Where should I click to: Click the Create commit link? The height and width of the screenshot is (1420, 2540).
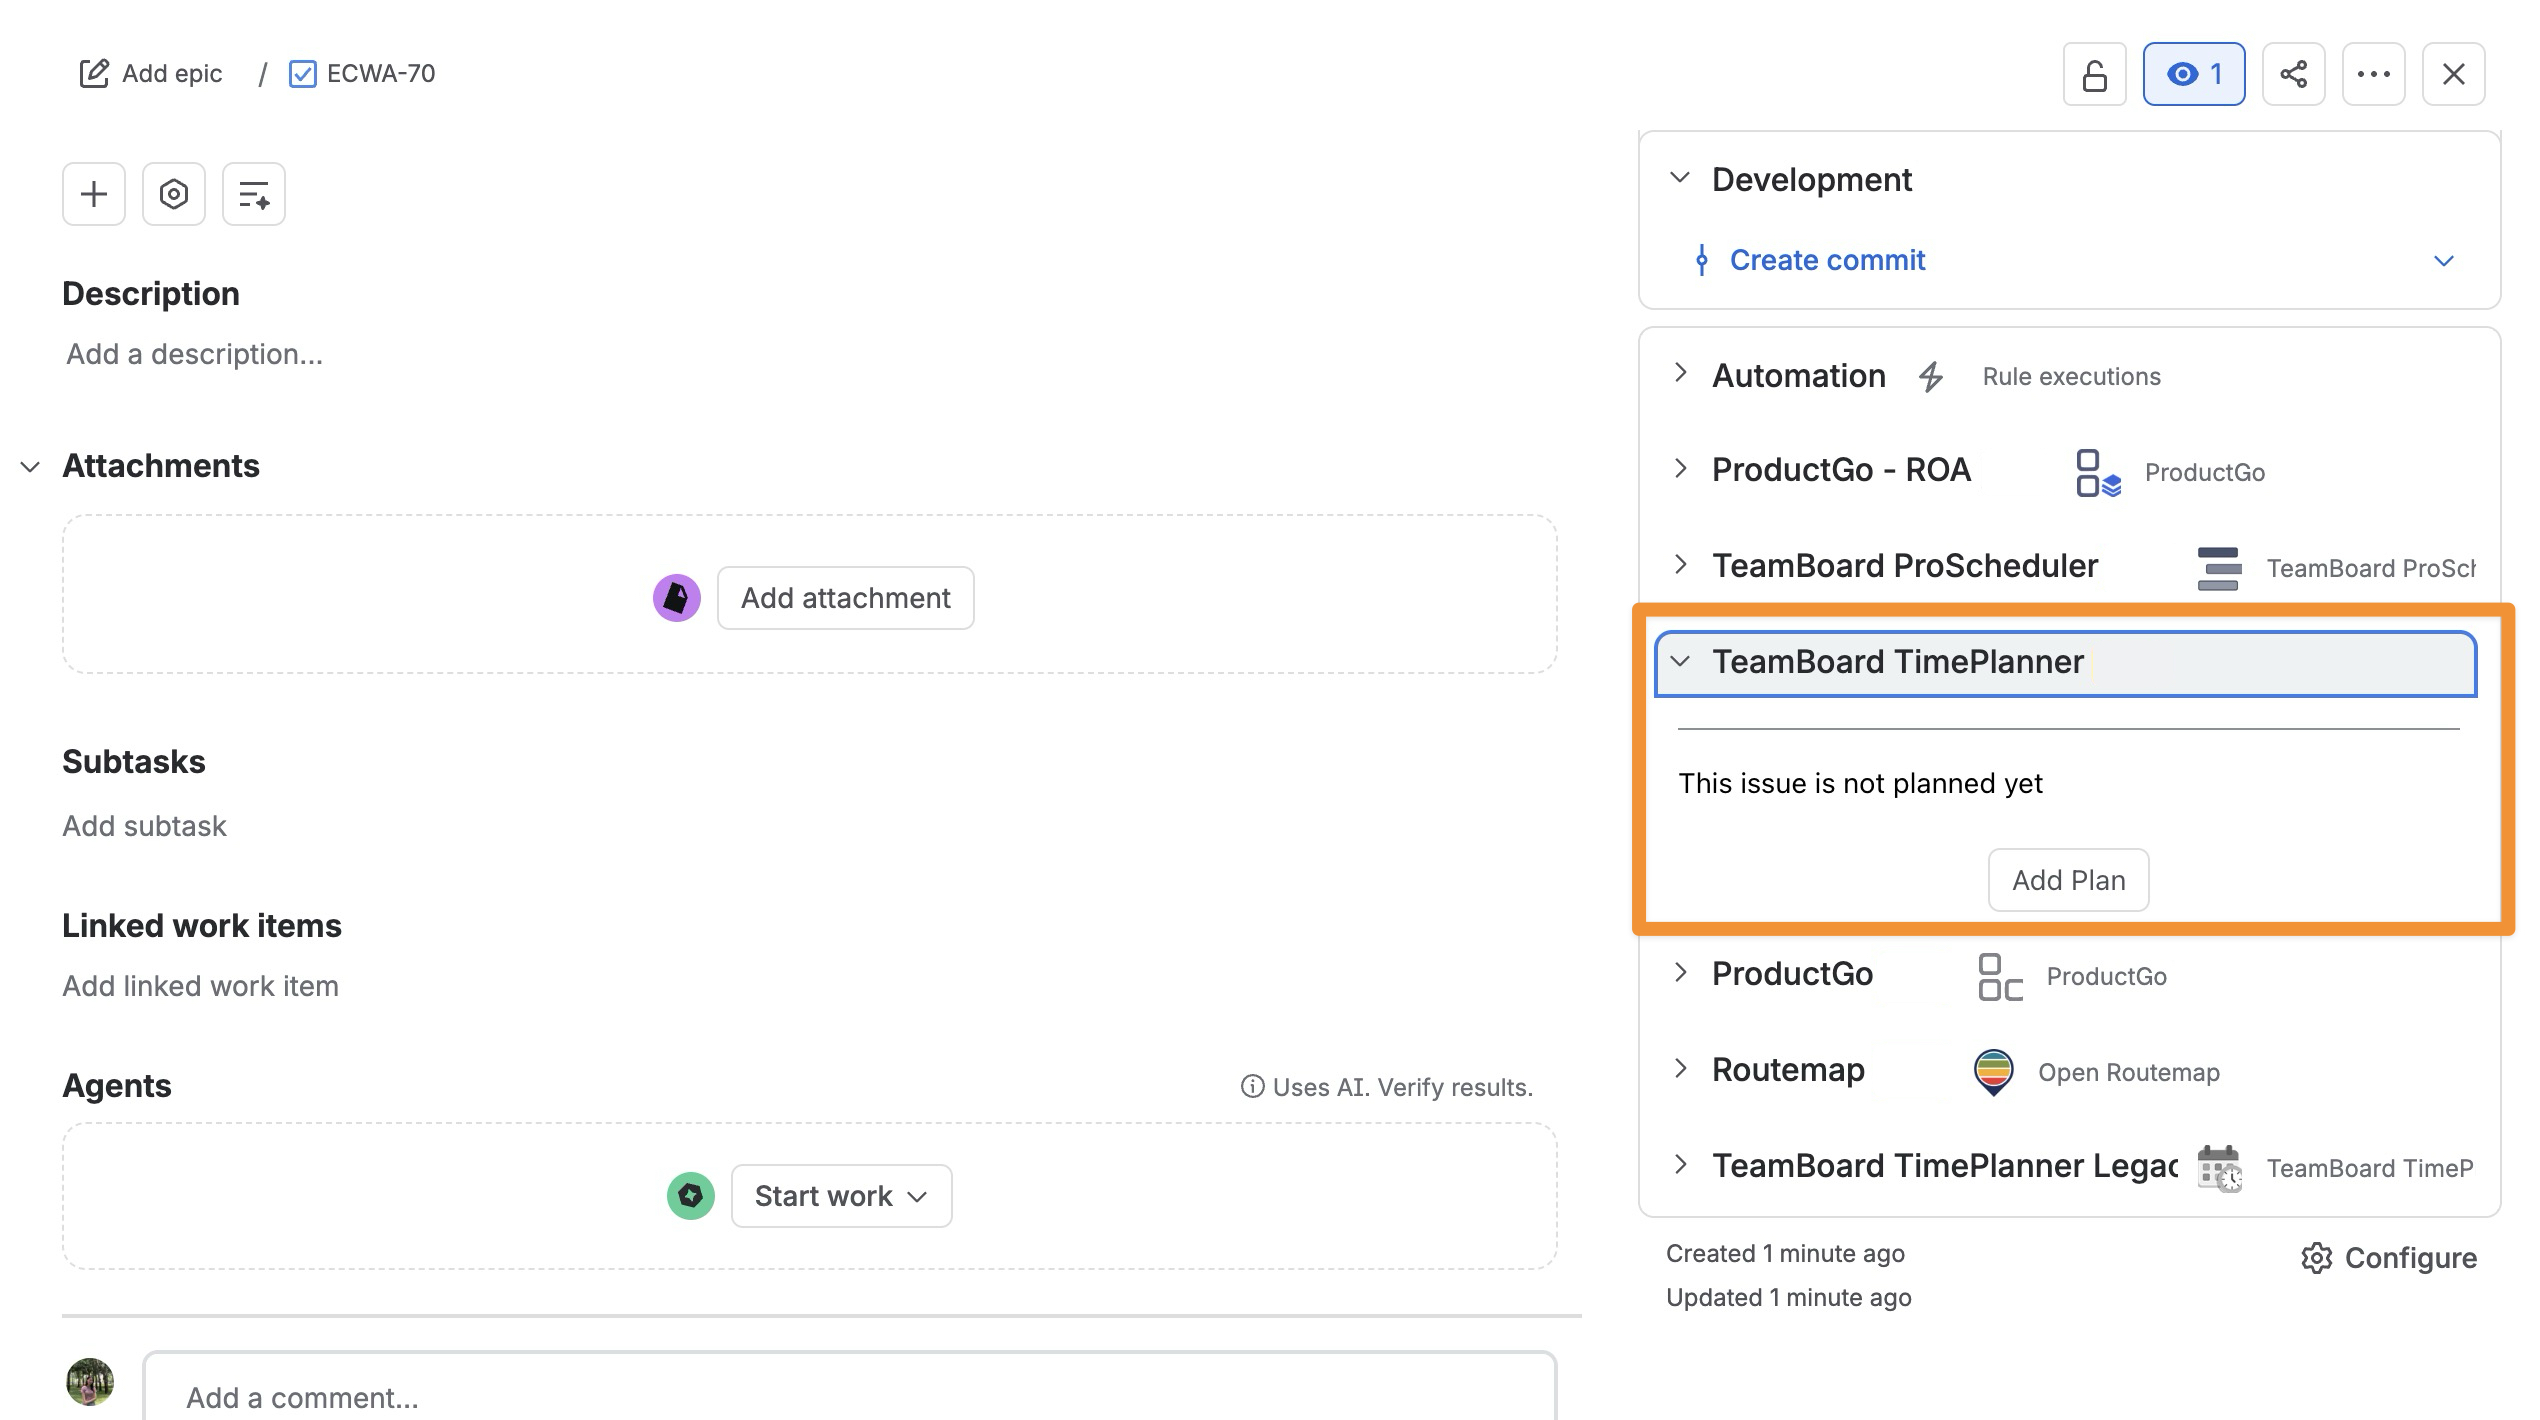(1828, 260)
